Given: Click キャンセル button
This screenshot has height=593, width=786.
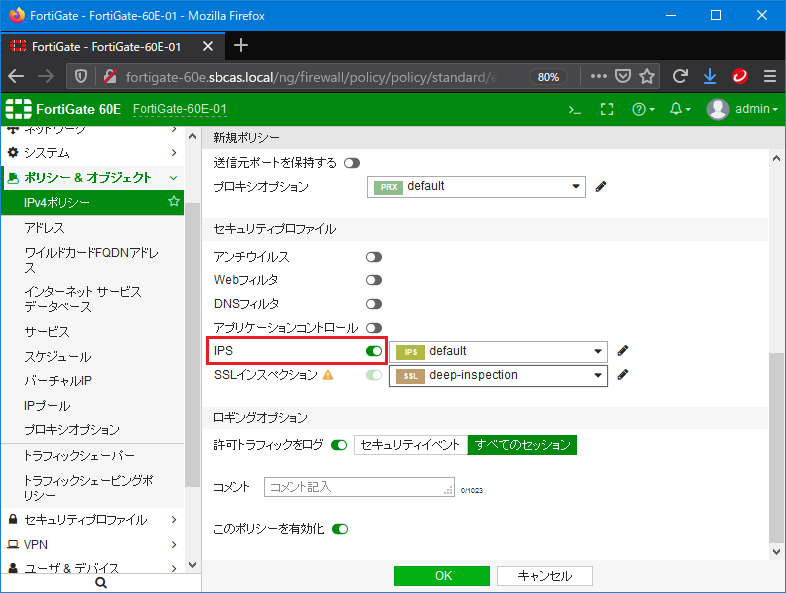Looking at the screenshot, I should (x=545, y=576).
